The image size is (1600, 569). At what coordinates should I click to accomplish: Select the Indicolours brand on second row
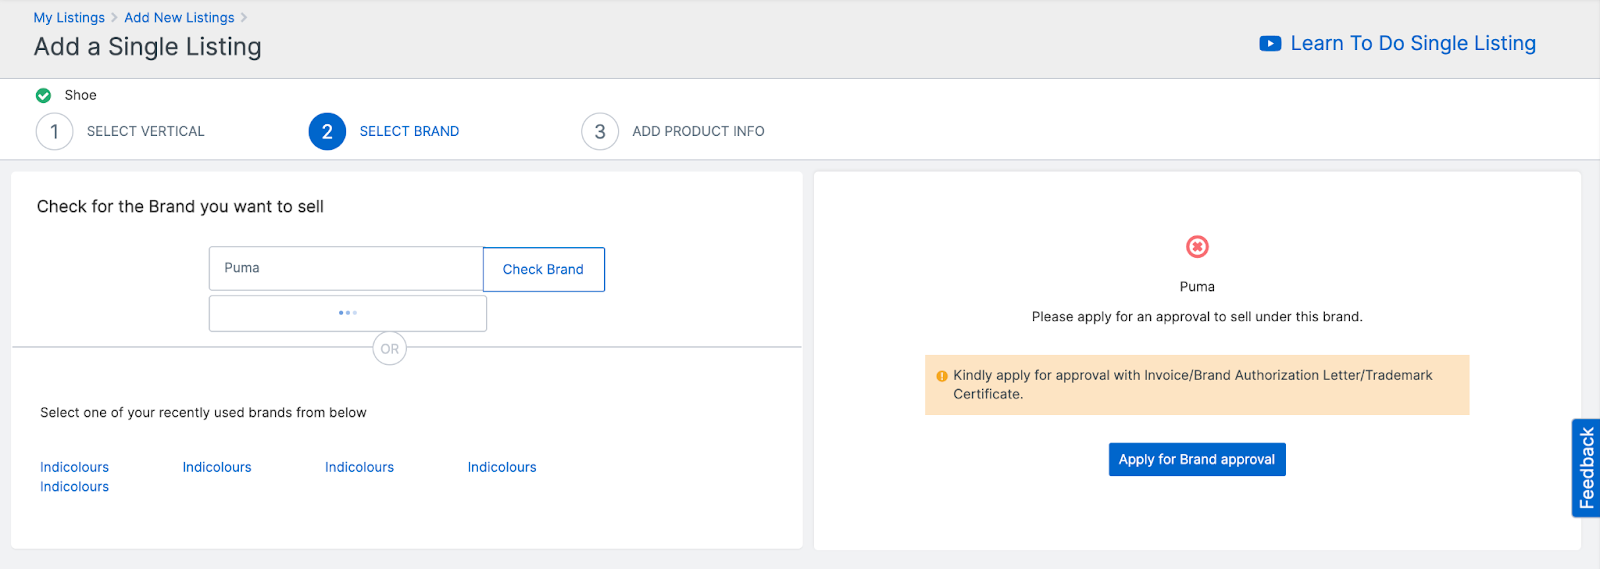(75, 487)
